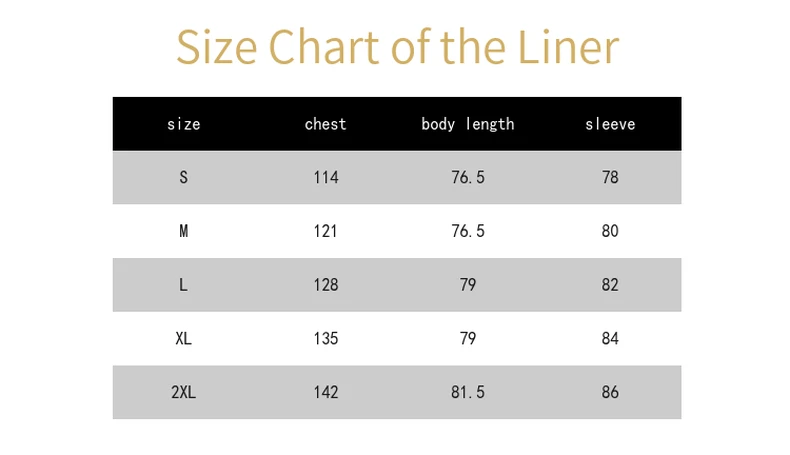Select the 2XL size row label

pyautogui.click(x=183, y=392)
